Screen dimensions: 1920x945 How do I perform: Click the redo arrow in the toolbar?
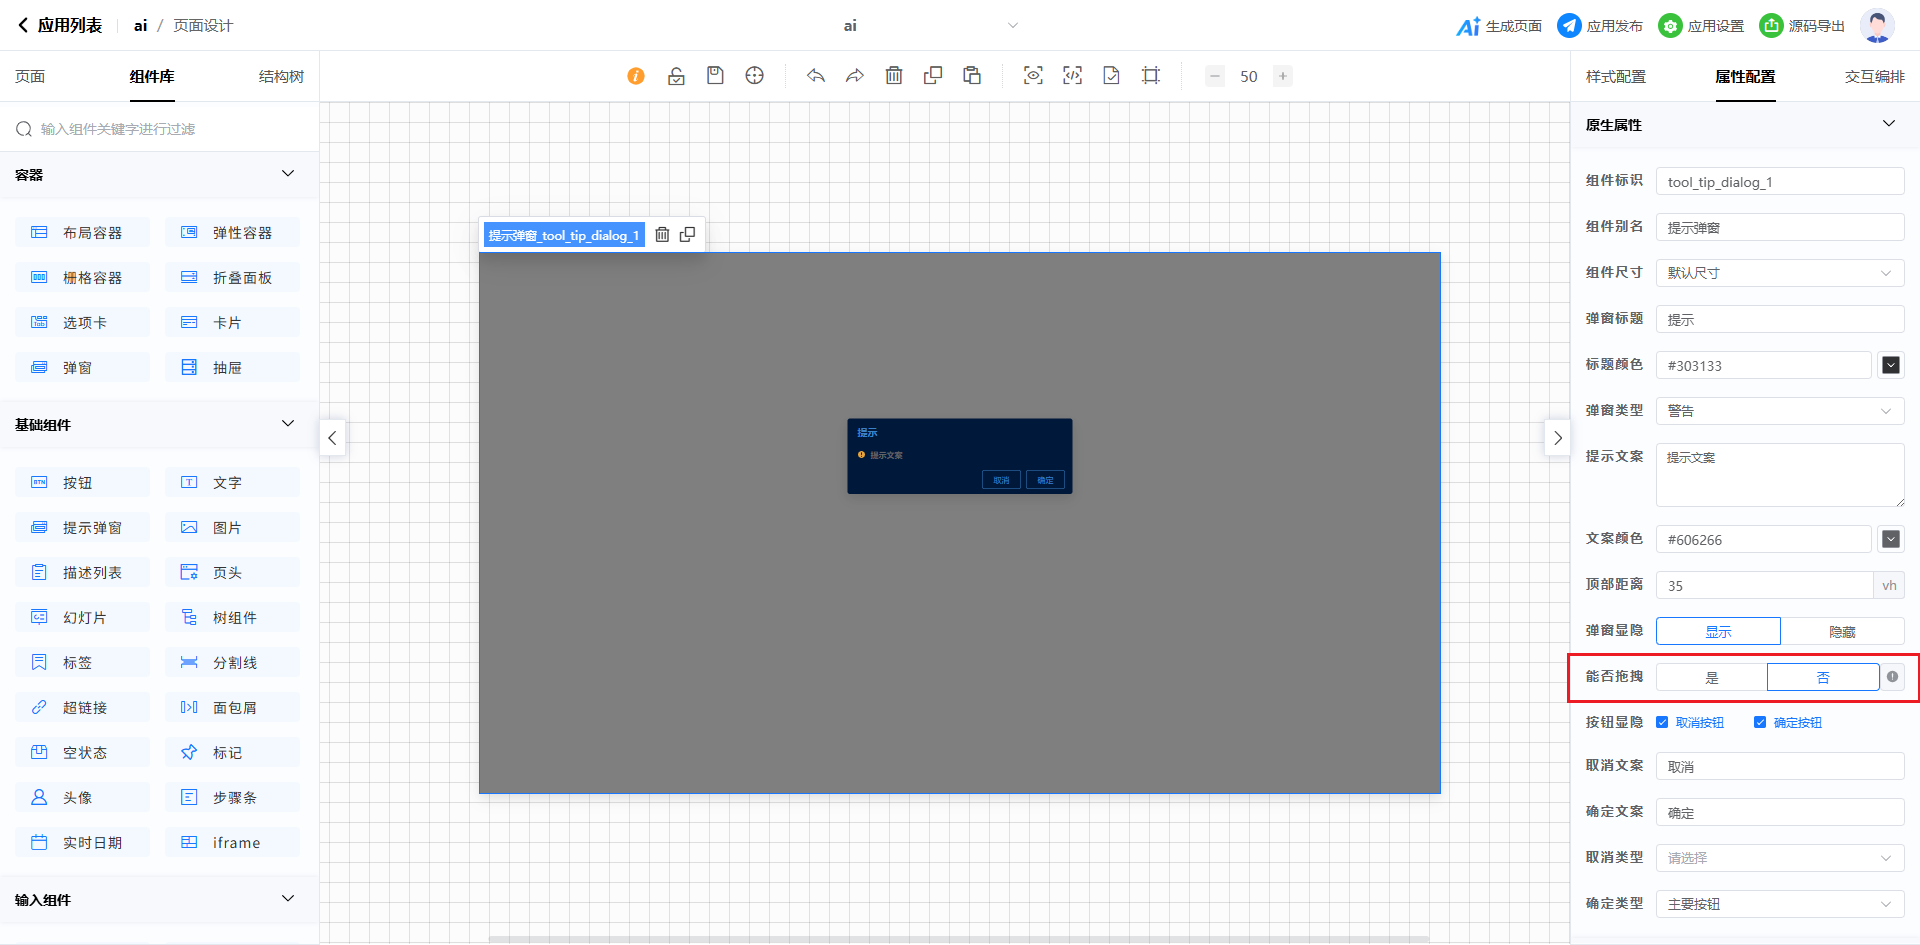tap(855, 76)
